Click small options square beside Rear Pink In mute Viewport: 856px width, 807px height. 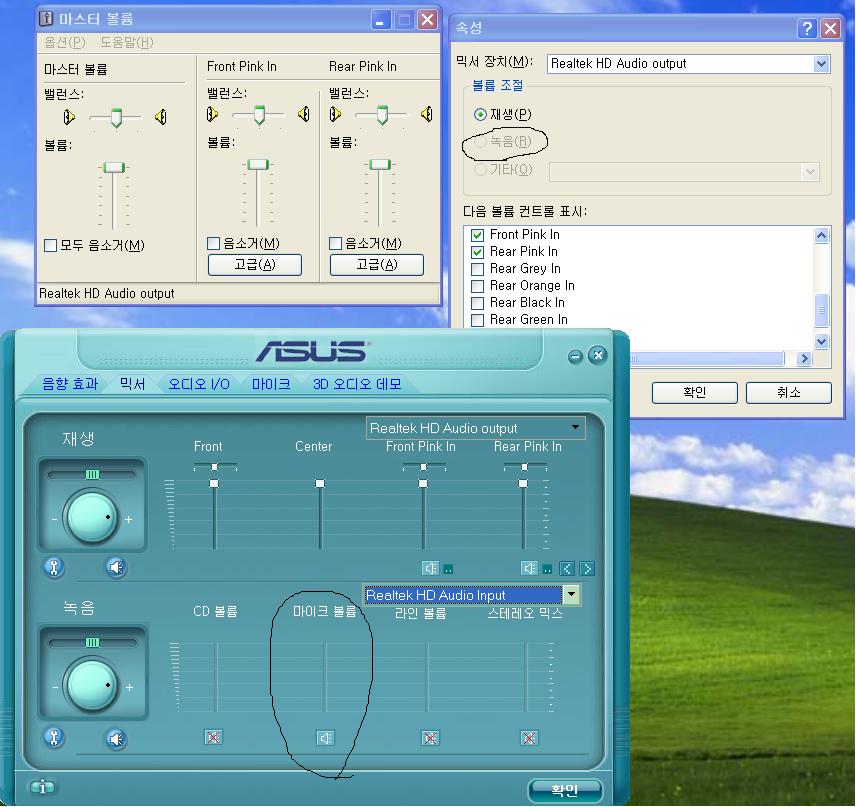point(546,569)
